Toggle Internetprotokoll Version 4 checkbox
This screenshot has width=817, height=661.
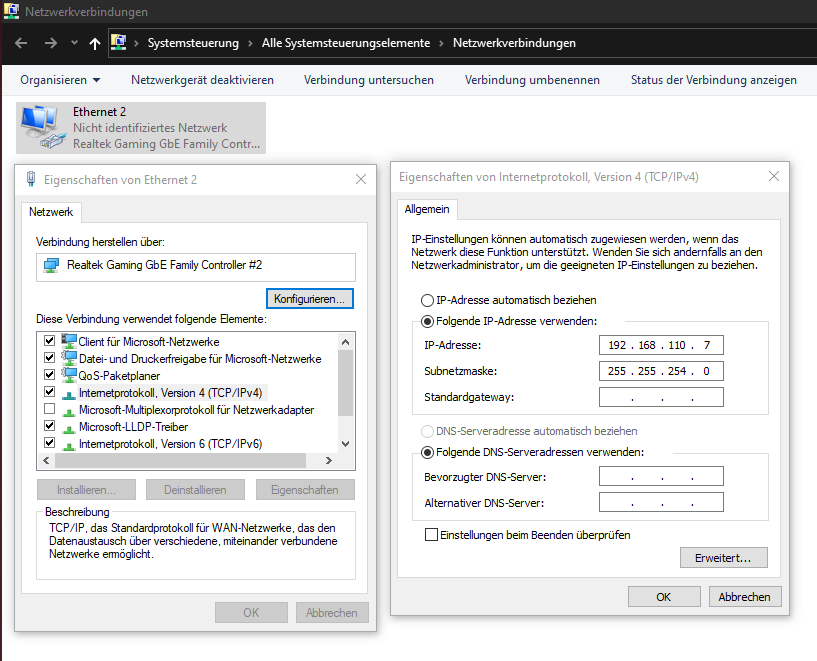pos(49,391)
